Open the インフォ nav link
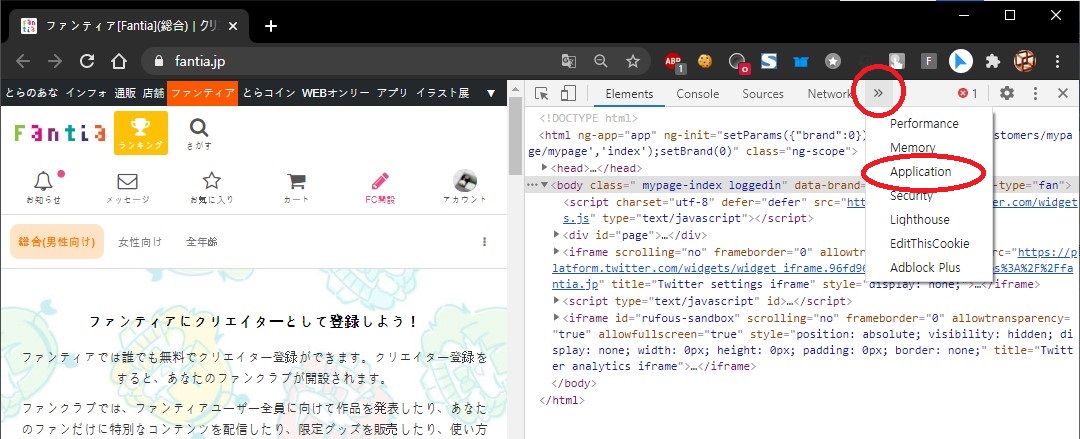The image size is (1080, 439). pos(87,93)
